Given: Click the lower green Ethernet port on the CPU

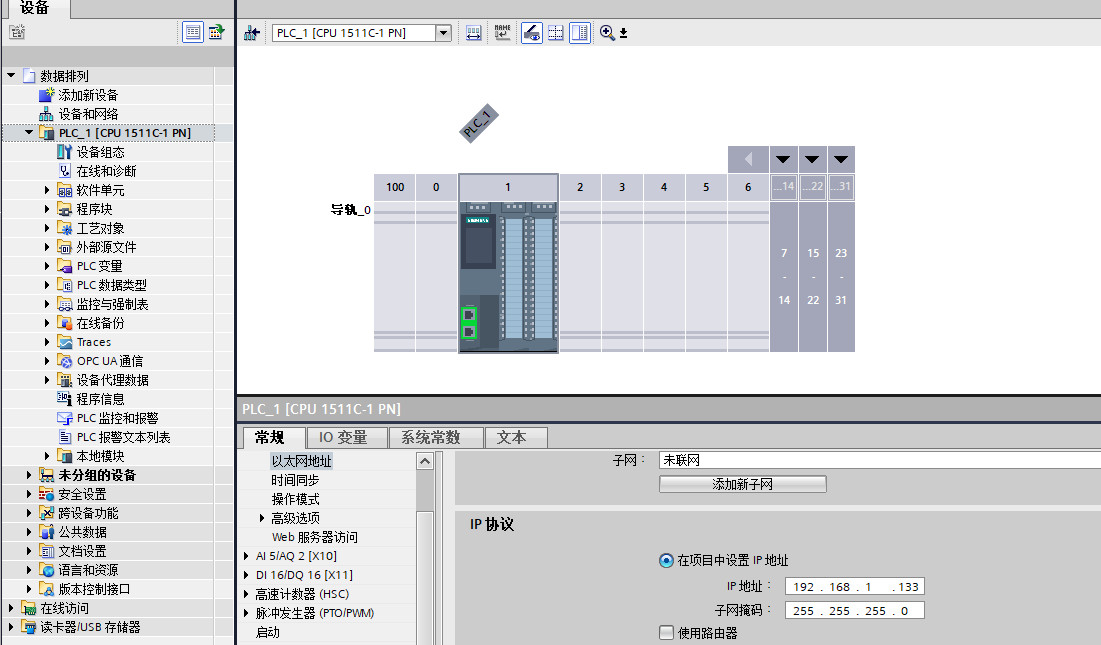Looking at the screenshot, I should tap(469, 331).
